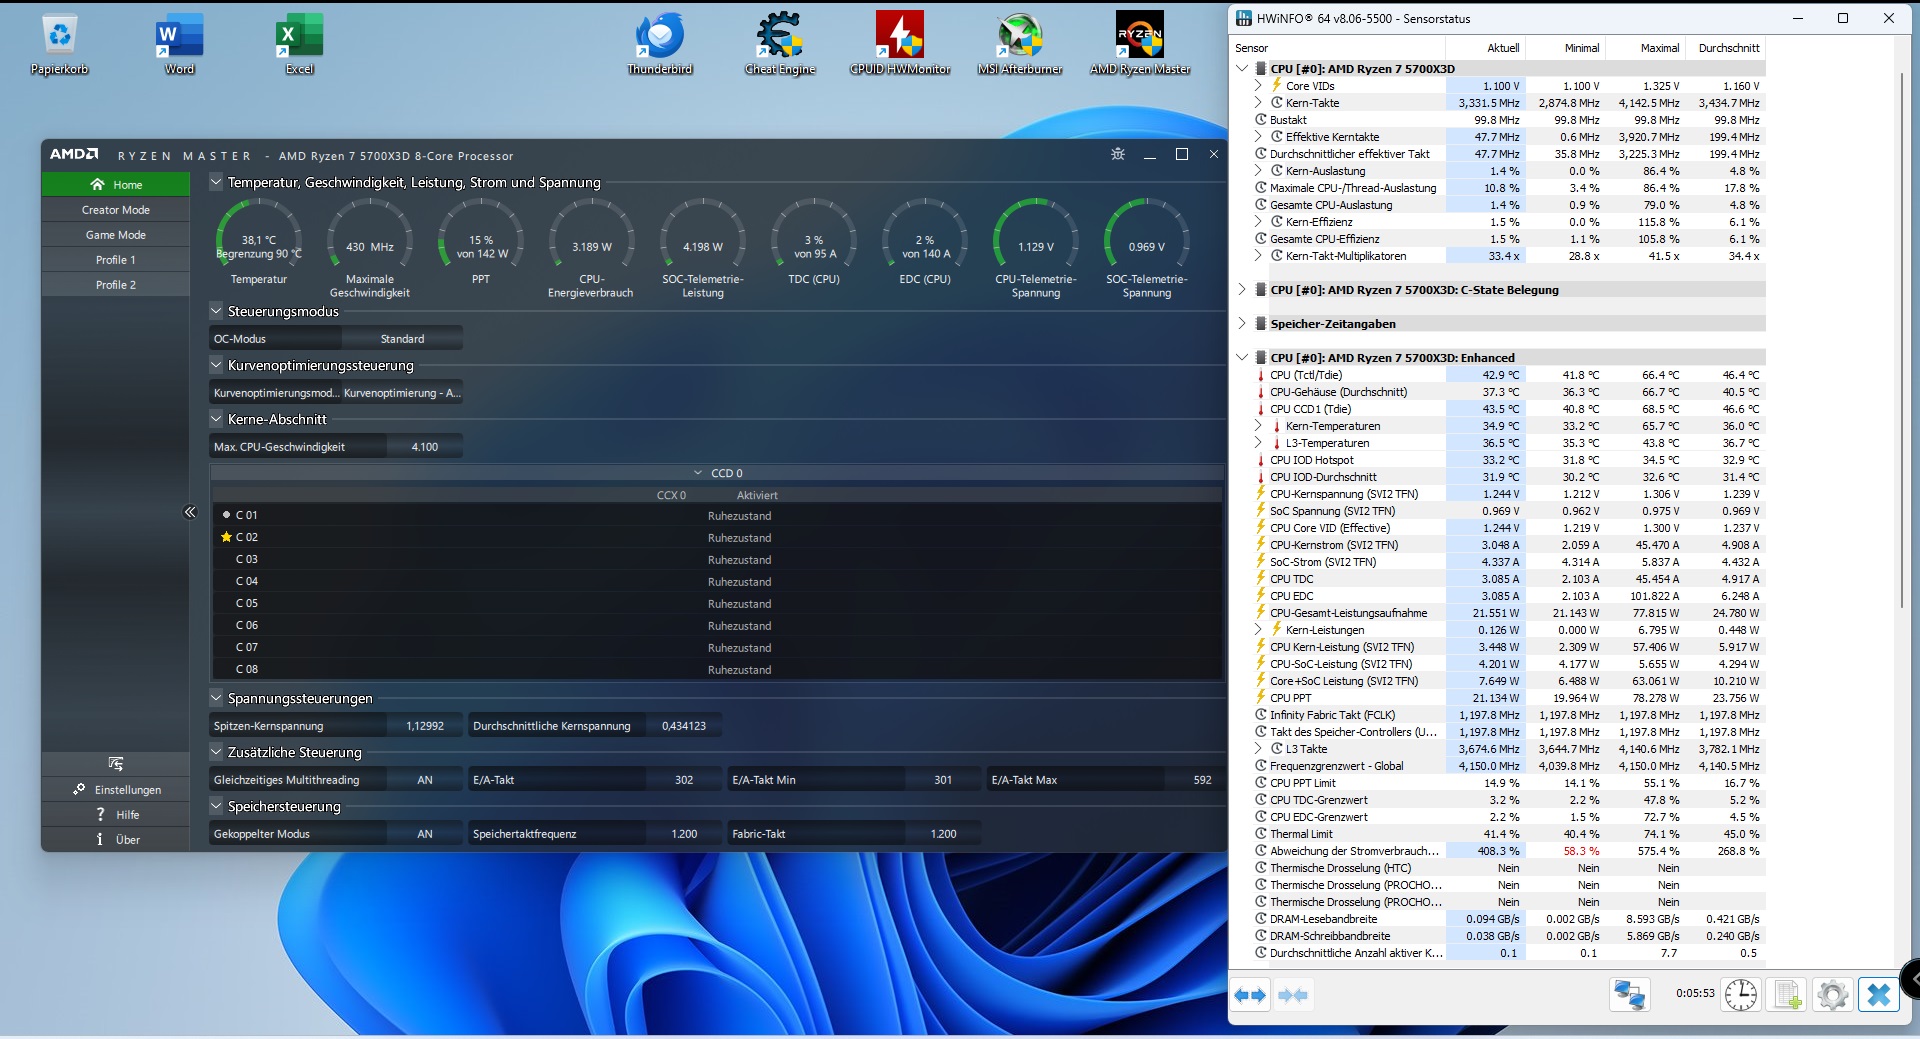
Task: Collapse the Kerne-Abschnitt section
Action: (216, 419)
